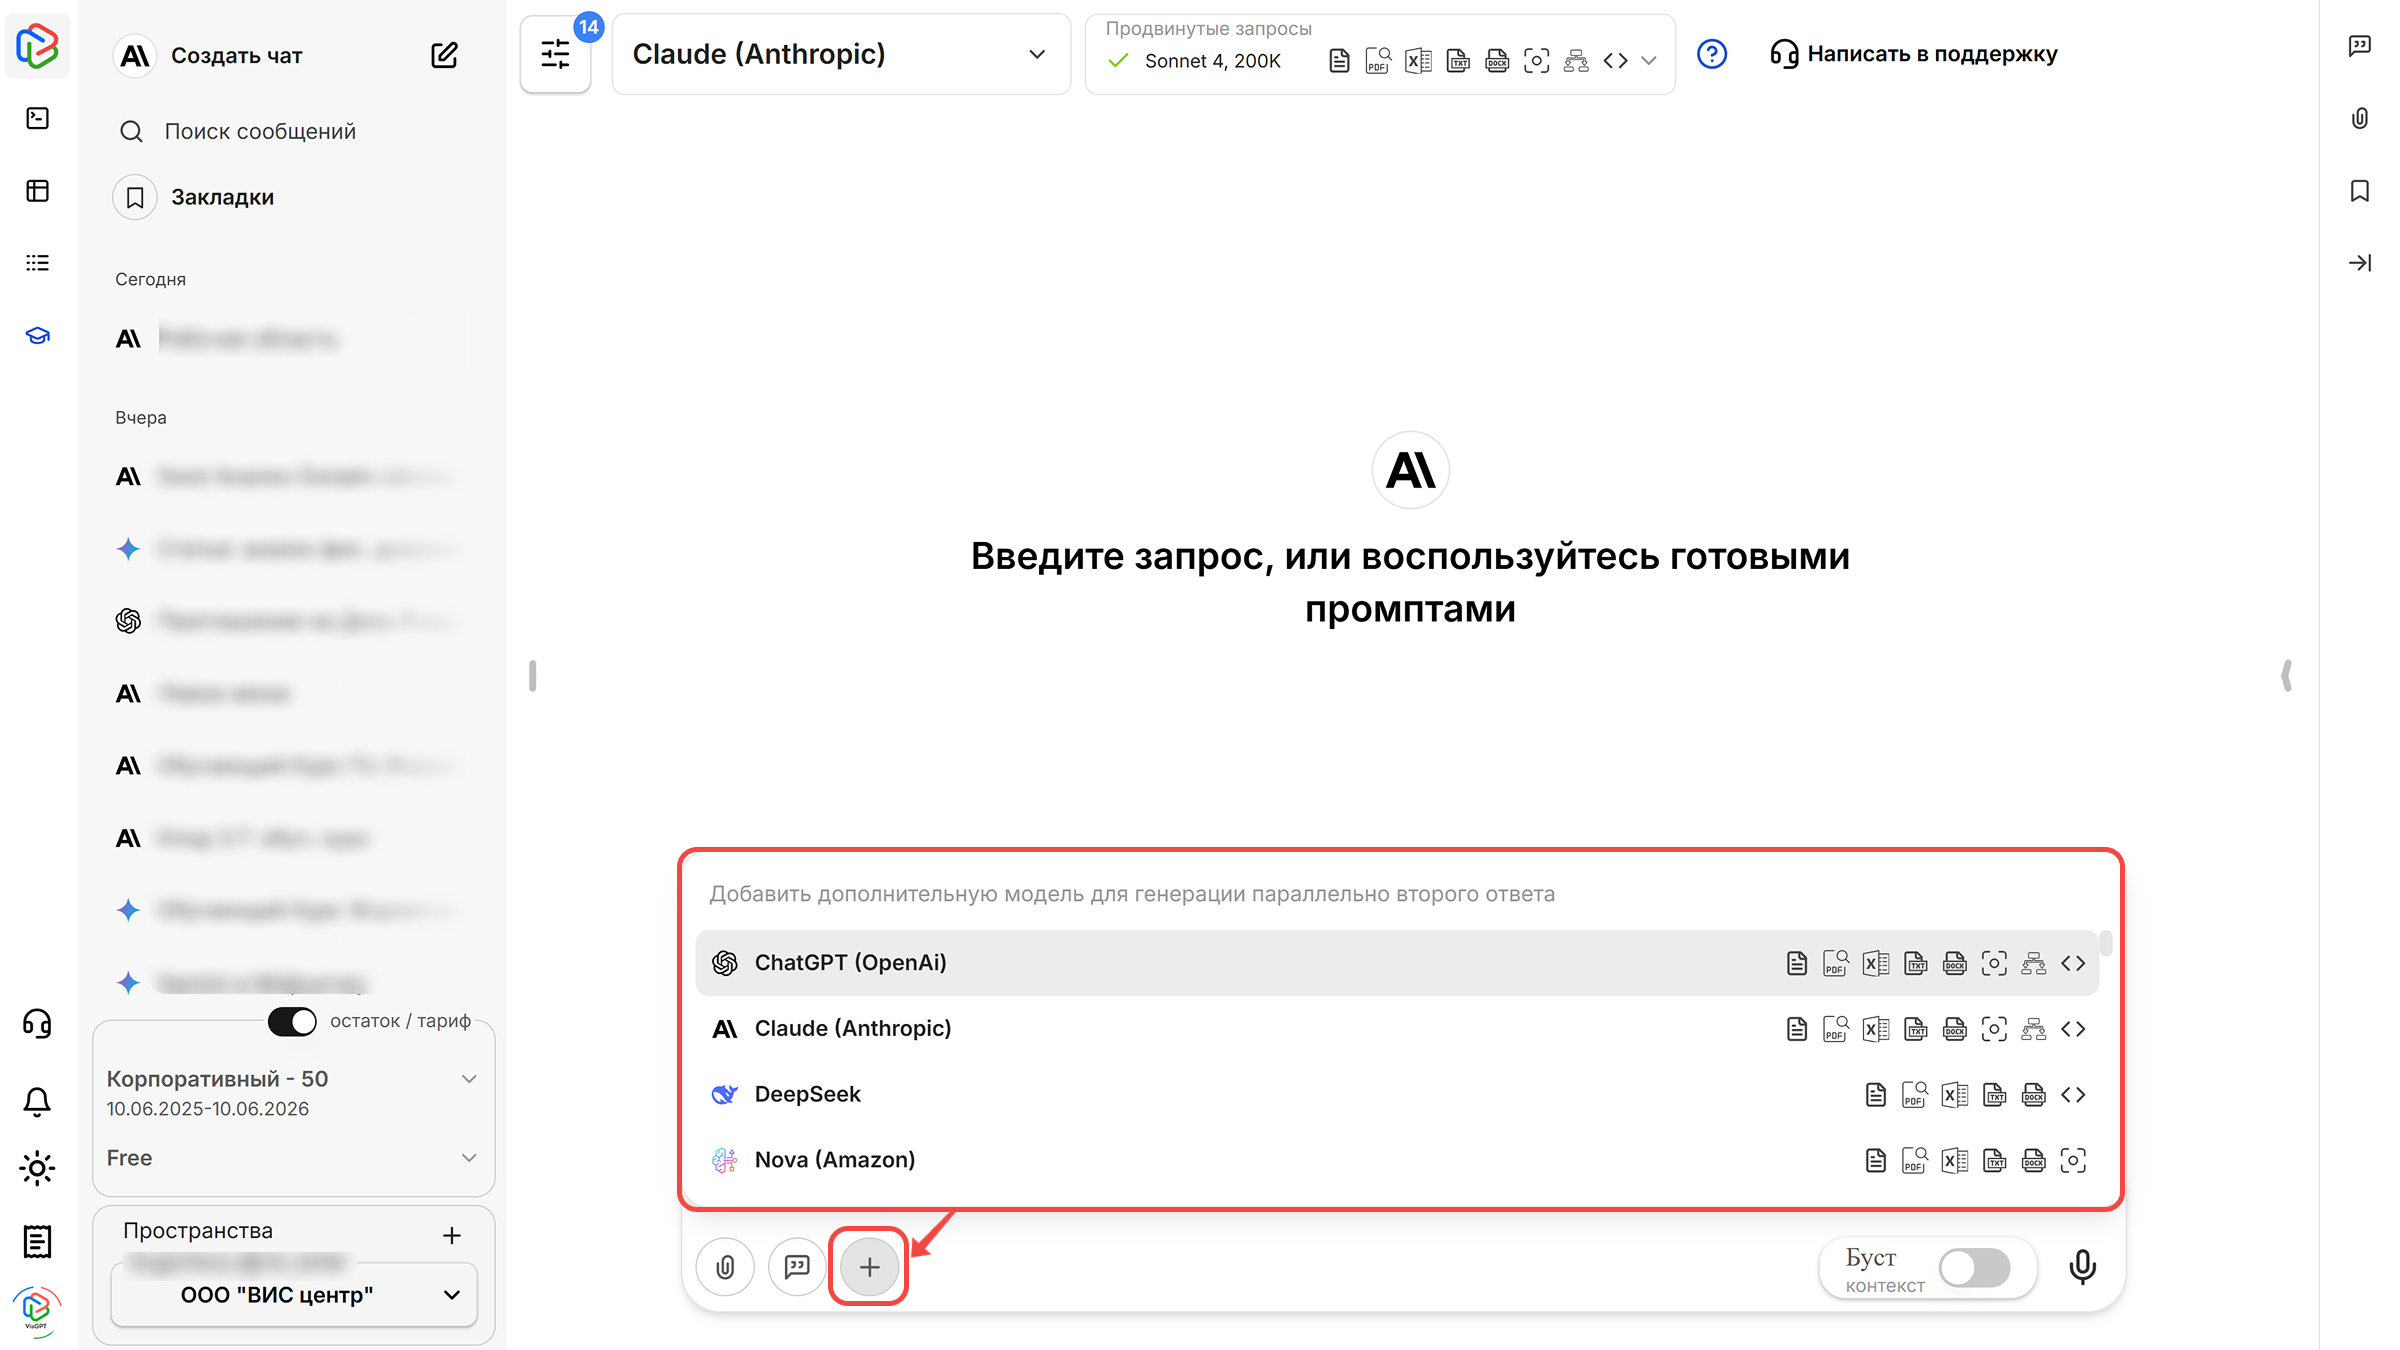Open the graduation cap training icon
The width and height of the screenshot is (2400, 1350).
click(38, 336)
